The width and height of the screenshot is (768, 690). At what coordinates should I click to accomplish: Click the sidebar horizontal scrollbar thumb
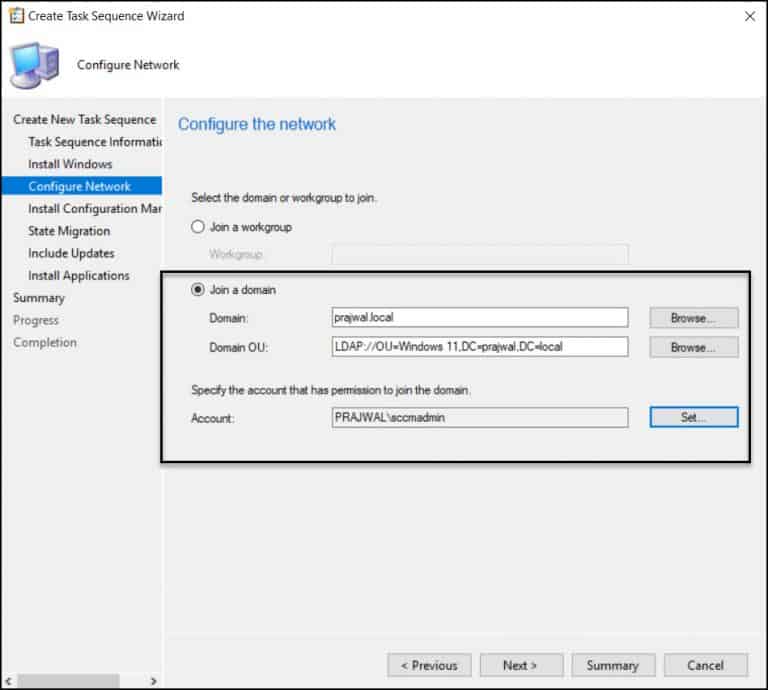tap(69, 681)
